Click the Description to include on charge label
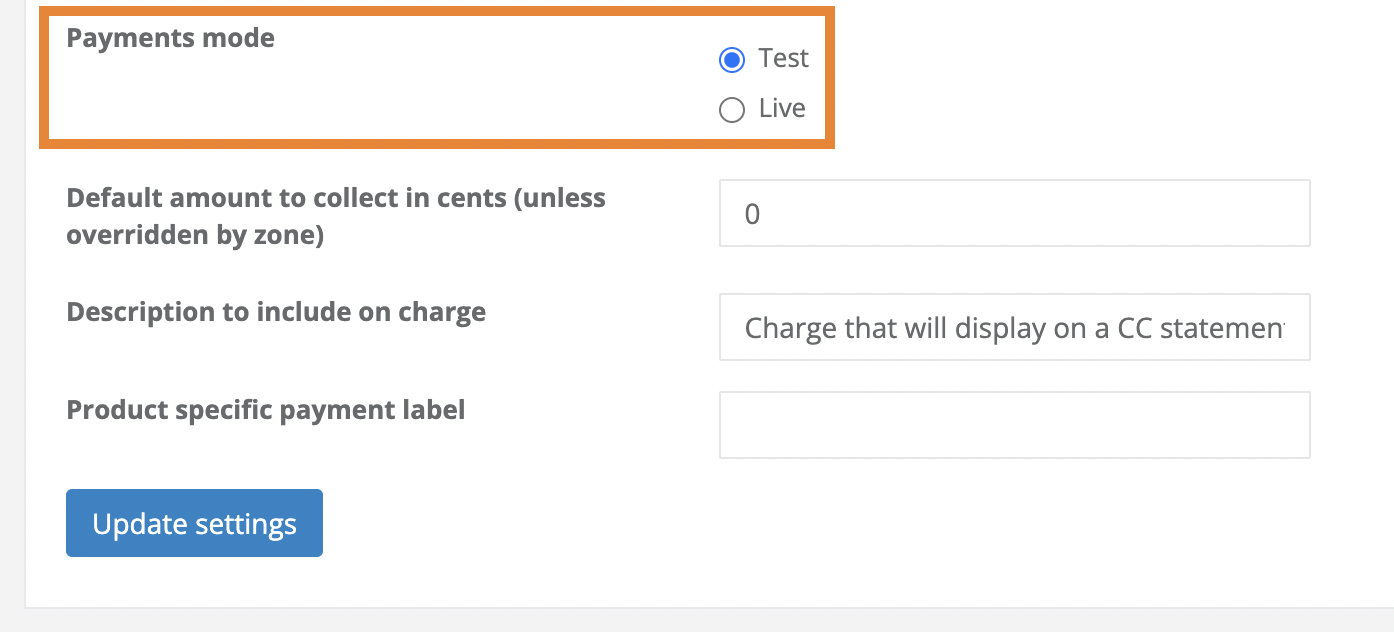 (x=275, y=311)
